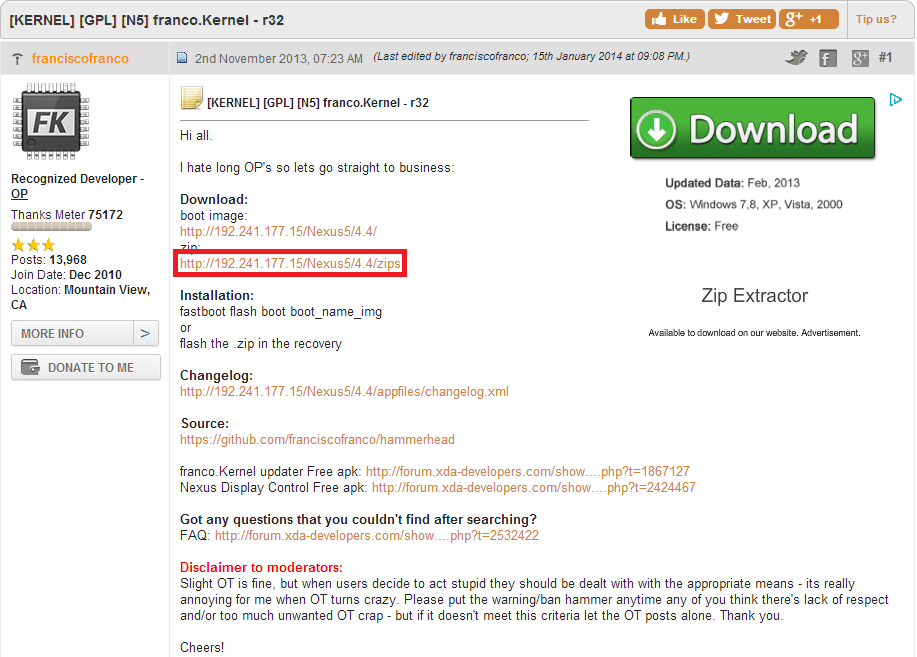Image resolution: width=917 pixels, height=657 pixels.
Task: Click the three gold stars rating
Action: click(x=33, y=245)
